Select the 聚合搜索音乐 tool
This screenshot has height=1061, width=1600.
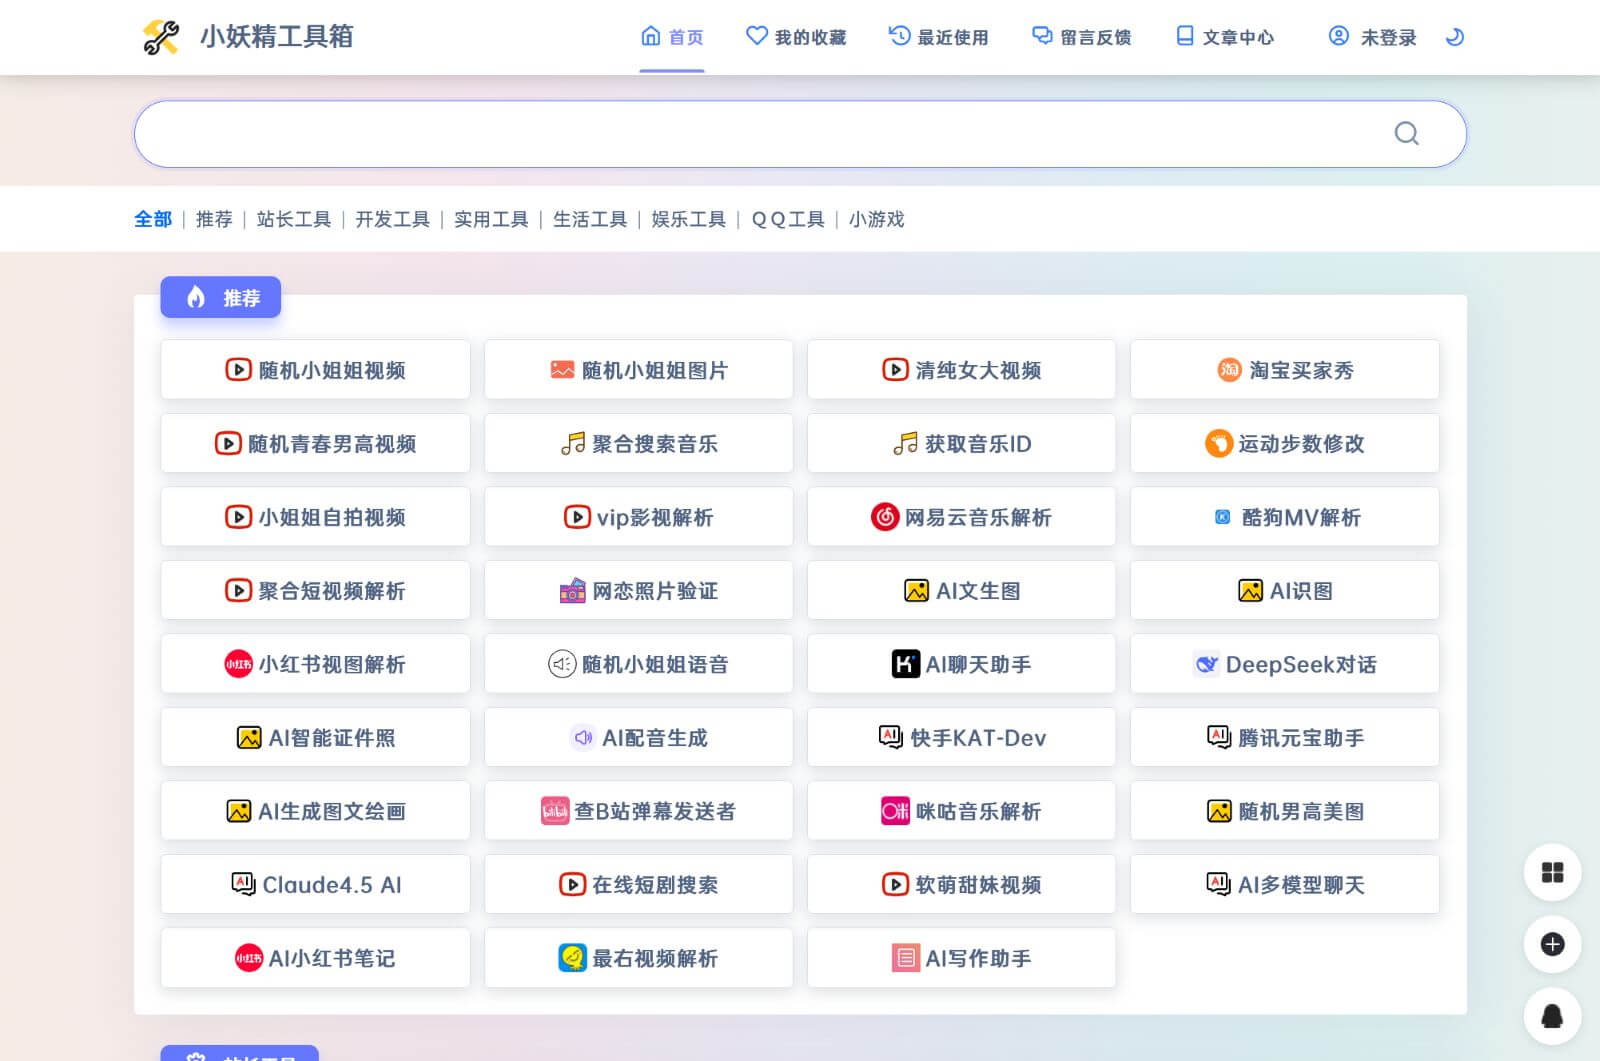point(638,443)
